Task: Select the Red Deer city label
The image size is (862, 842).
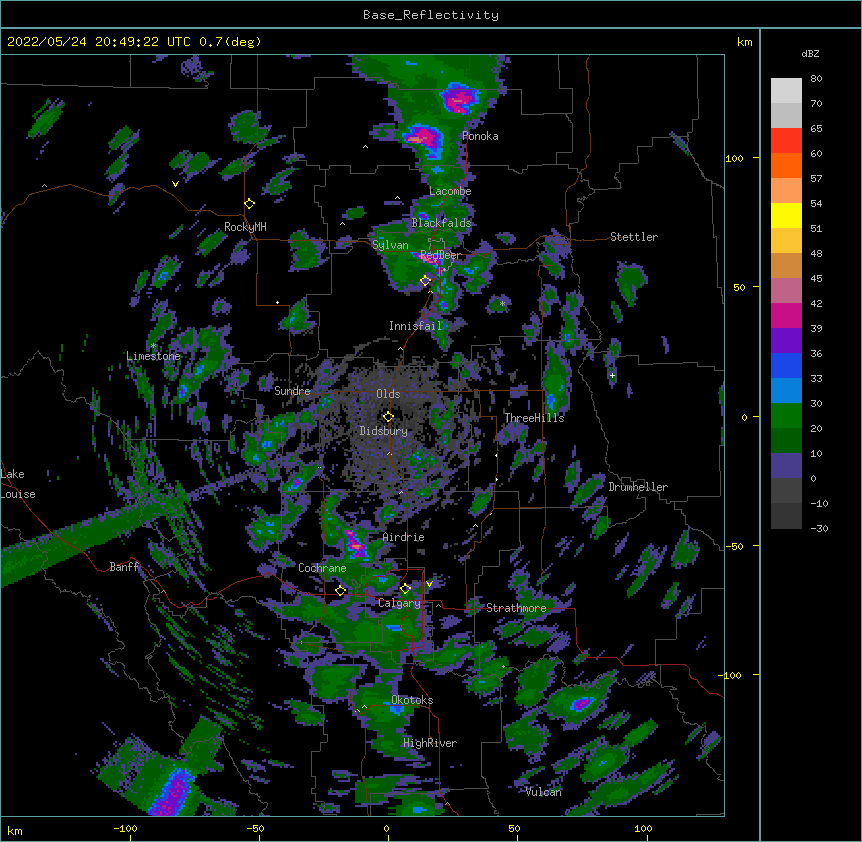Action: pos(440,255)
